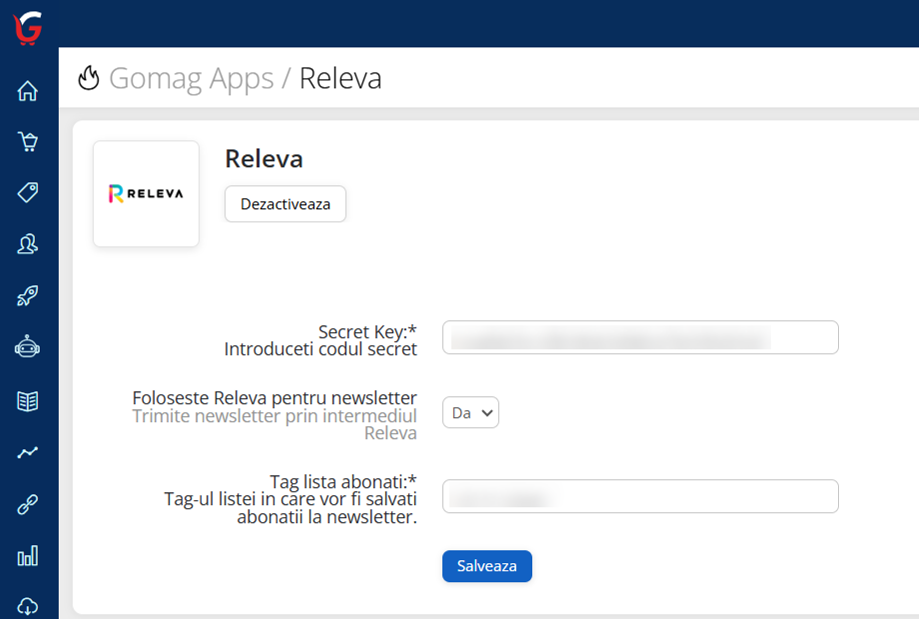Image resolution: width=919 pixels, height=619 pixels.
Task: Open the customers user icon
Action: pos(28,244)
